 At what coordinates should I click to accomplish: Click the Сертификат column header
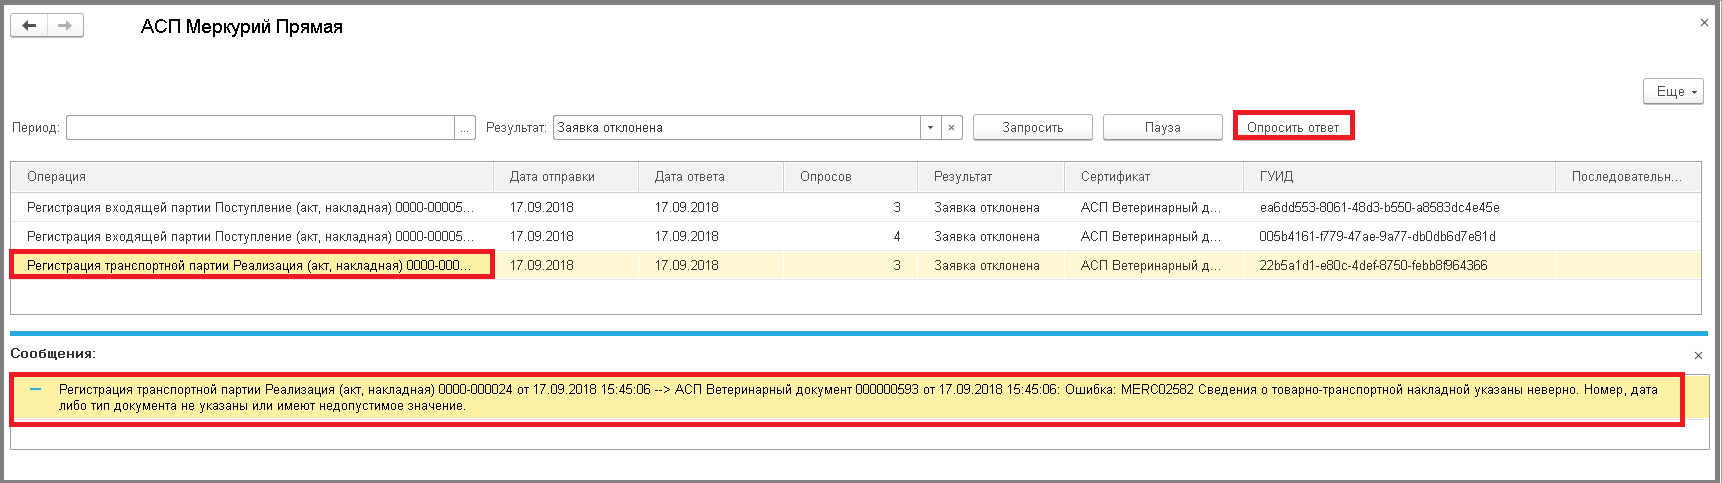pos(1154,176)
